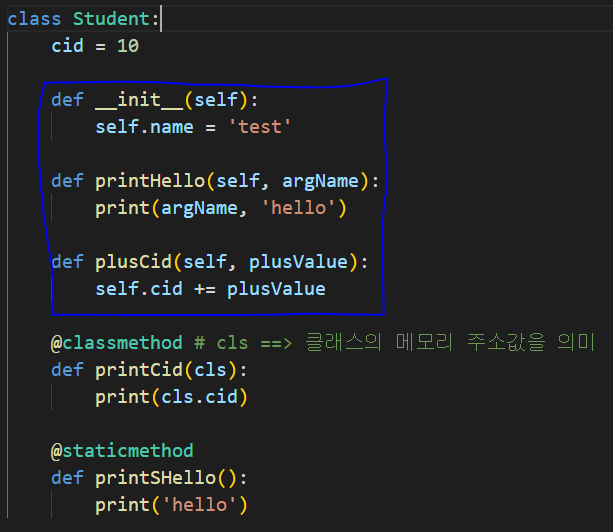Click 'argName' parameter in printHello definition
Viewport: 613px width, 532px height.
coord(320,181)
